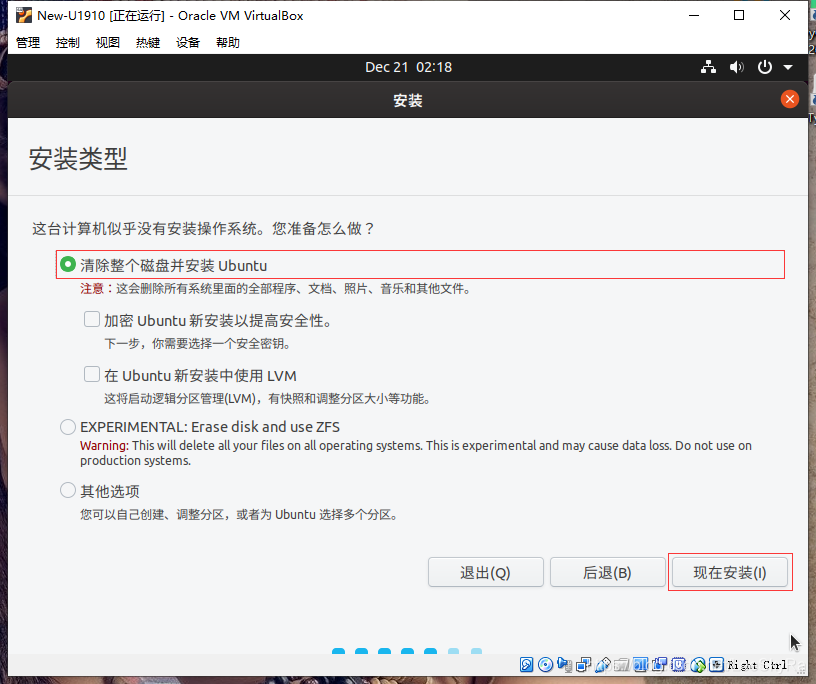Click the LVM description text line

pyautogui.click(x=267, y=399)
